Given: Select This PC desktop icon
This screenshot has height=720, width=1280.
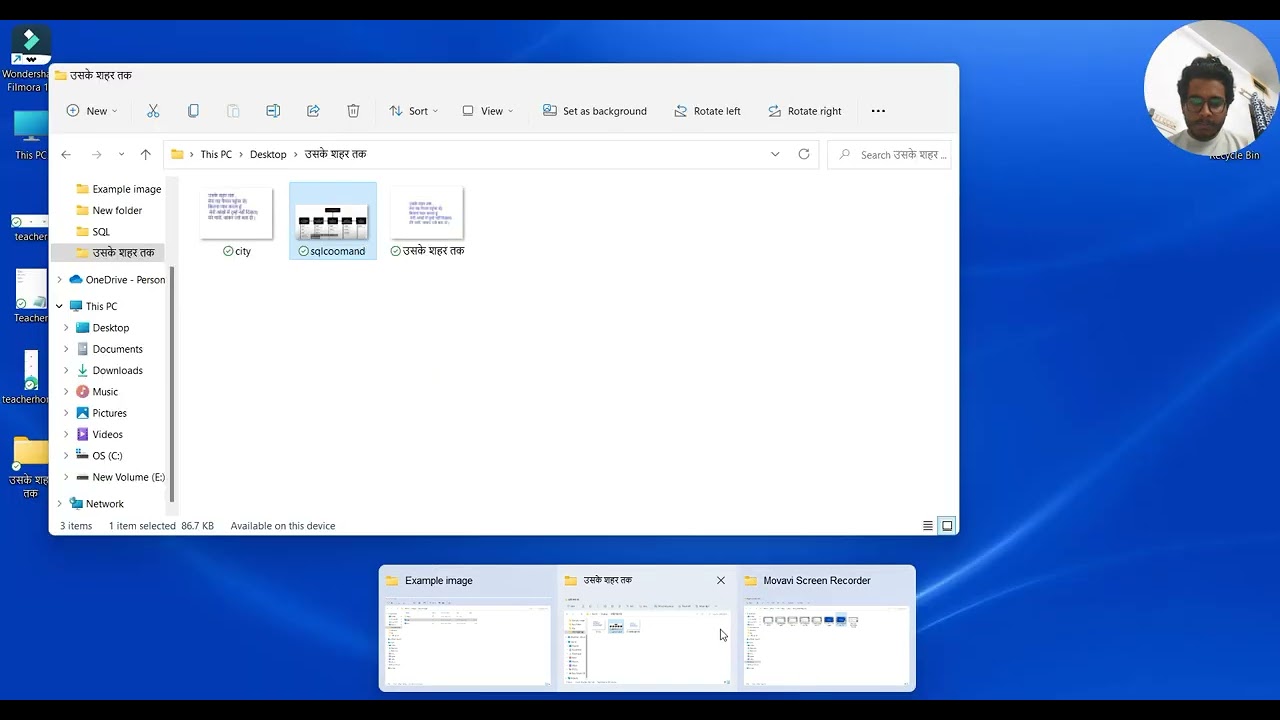Looking at the screenshot, I should (30, 135).
